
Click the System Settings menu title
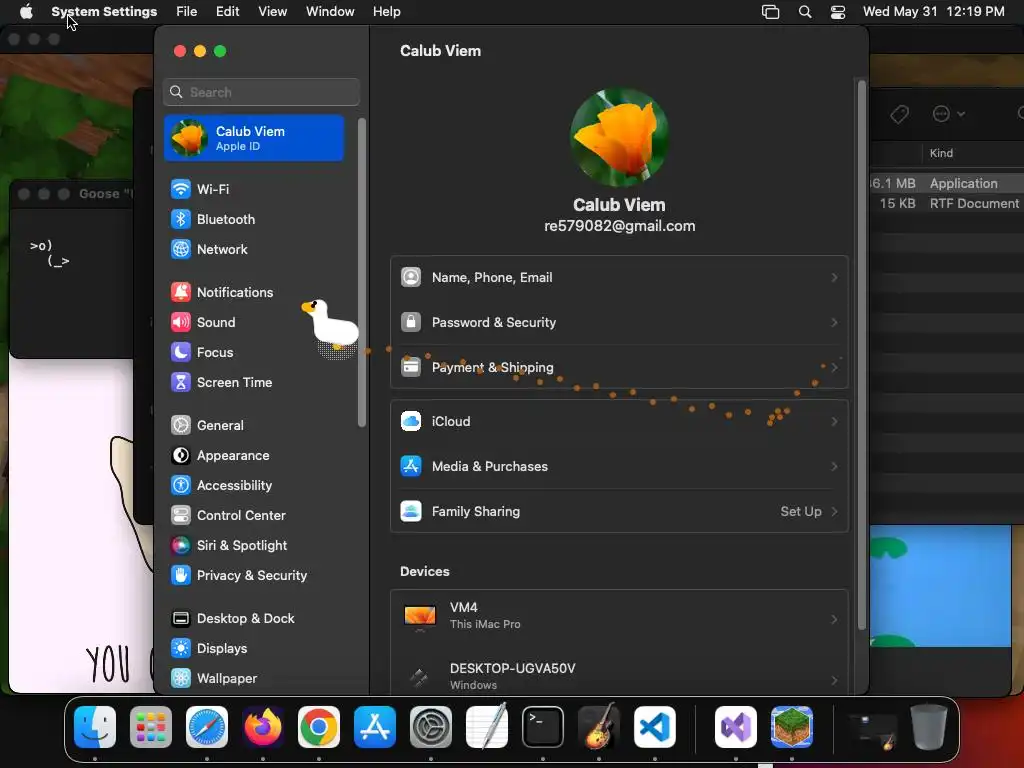pos(104,12)
